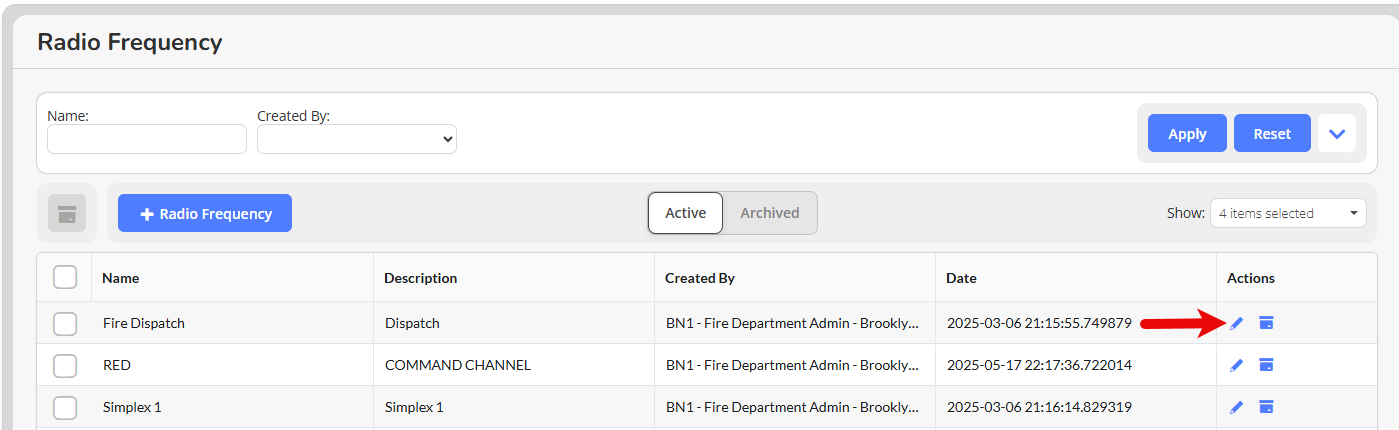Select the Active tab
1399x430 pixels.
686,213
